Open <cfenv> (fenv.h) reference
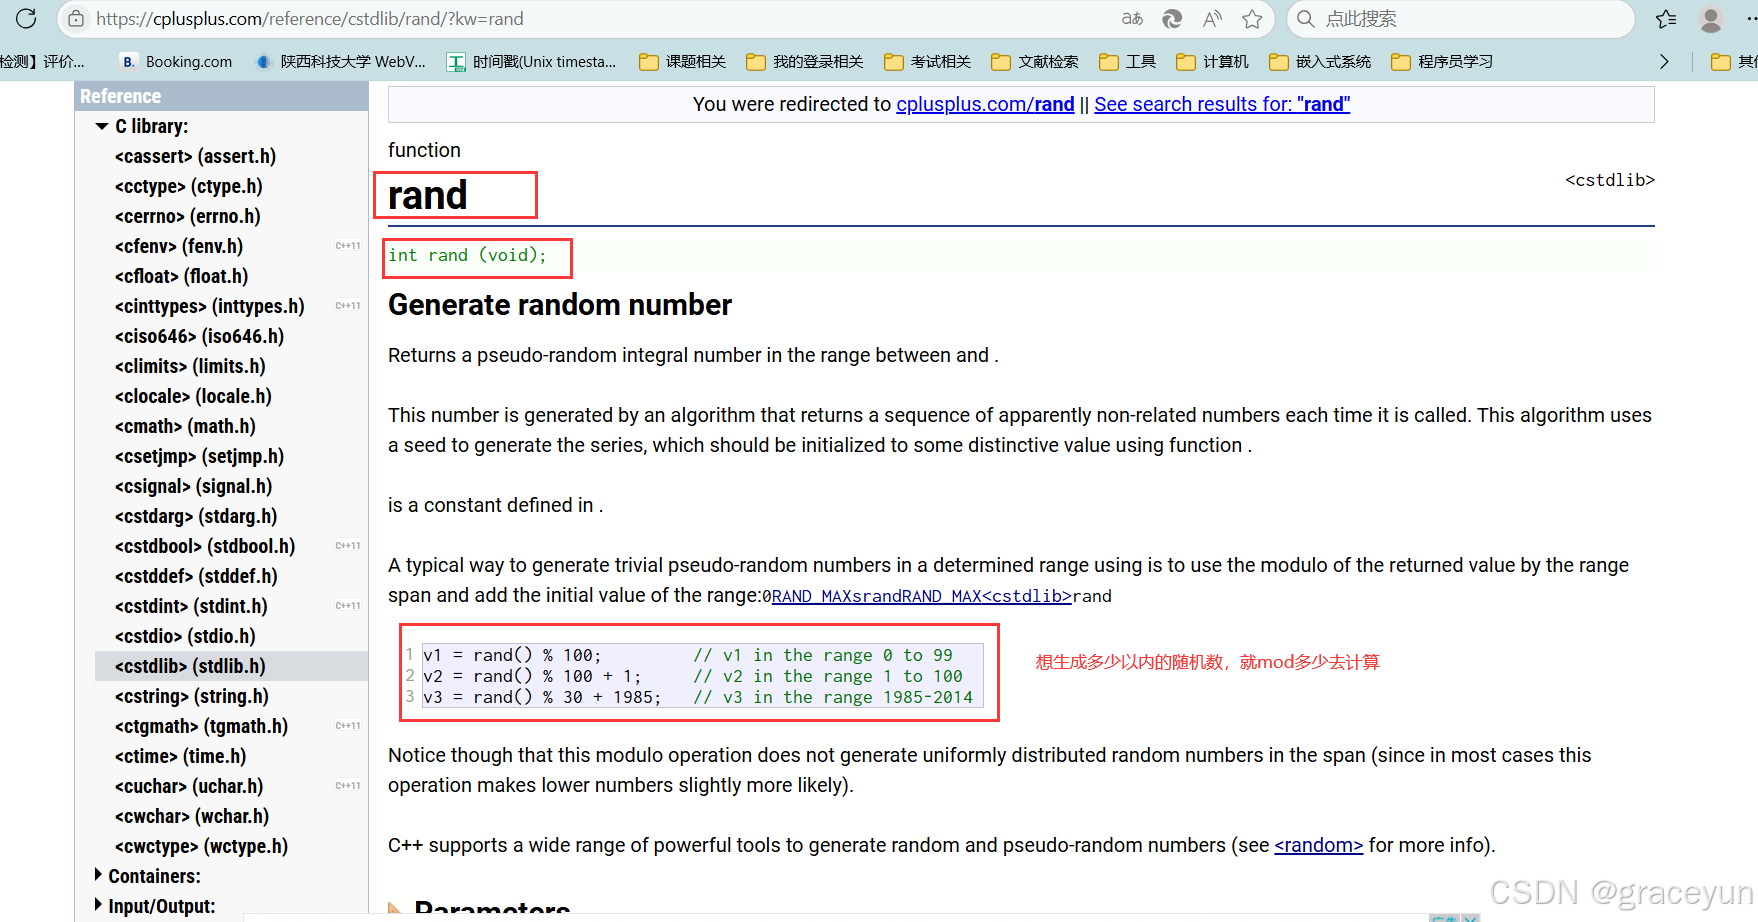Viewport: 1758px width, 922px height. point(179,246)
